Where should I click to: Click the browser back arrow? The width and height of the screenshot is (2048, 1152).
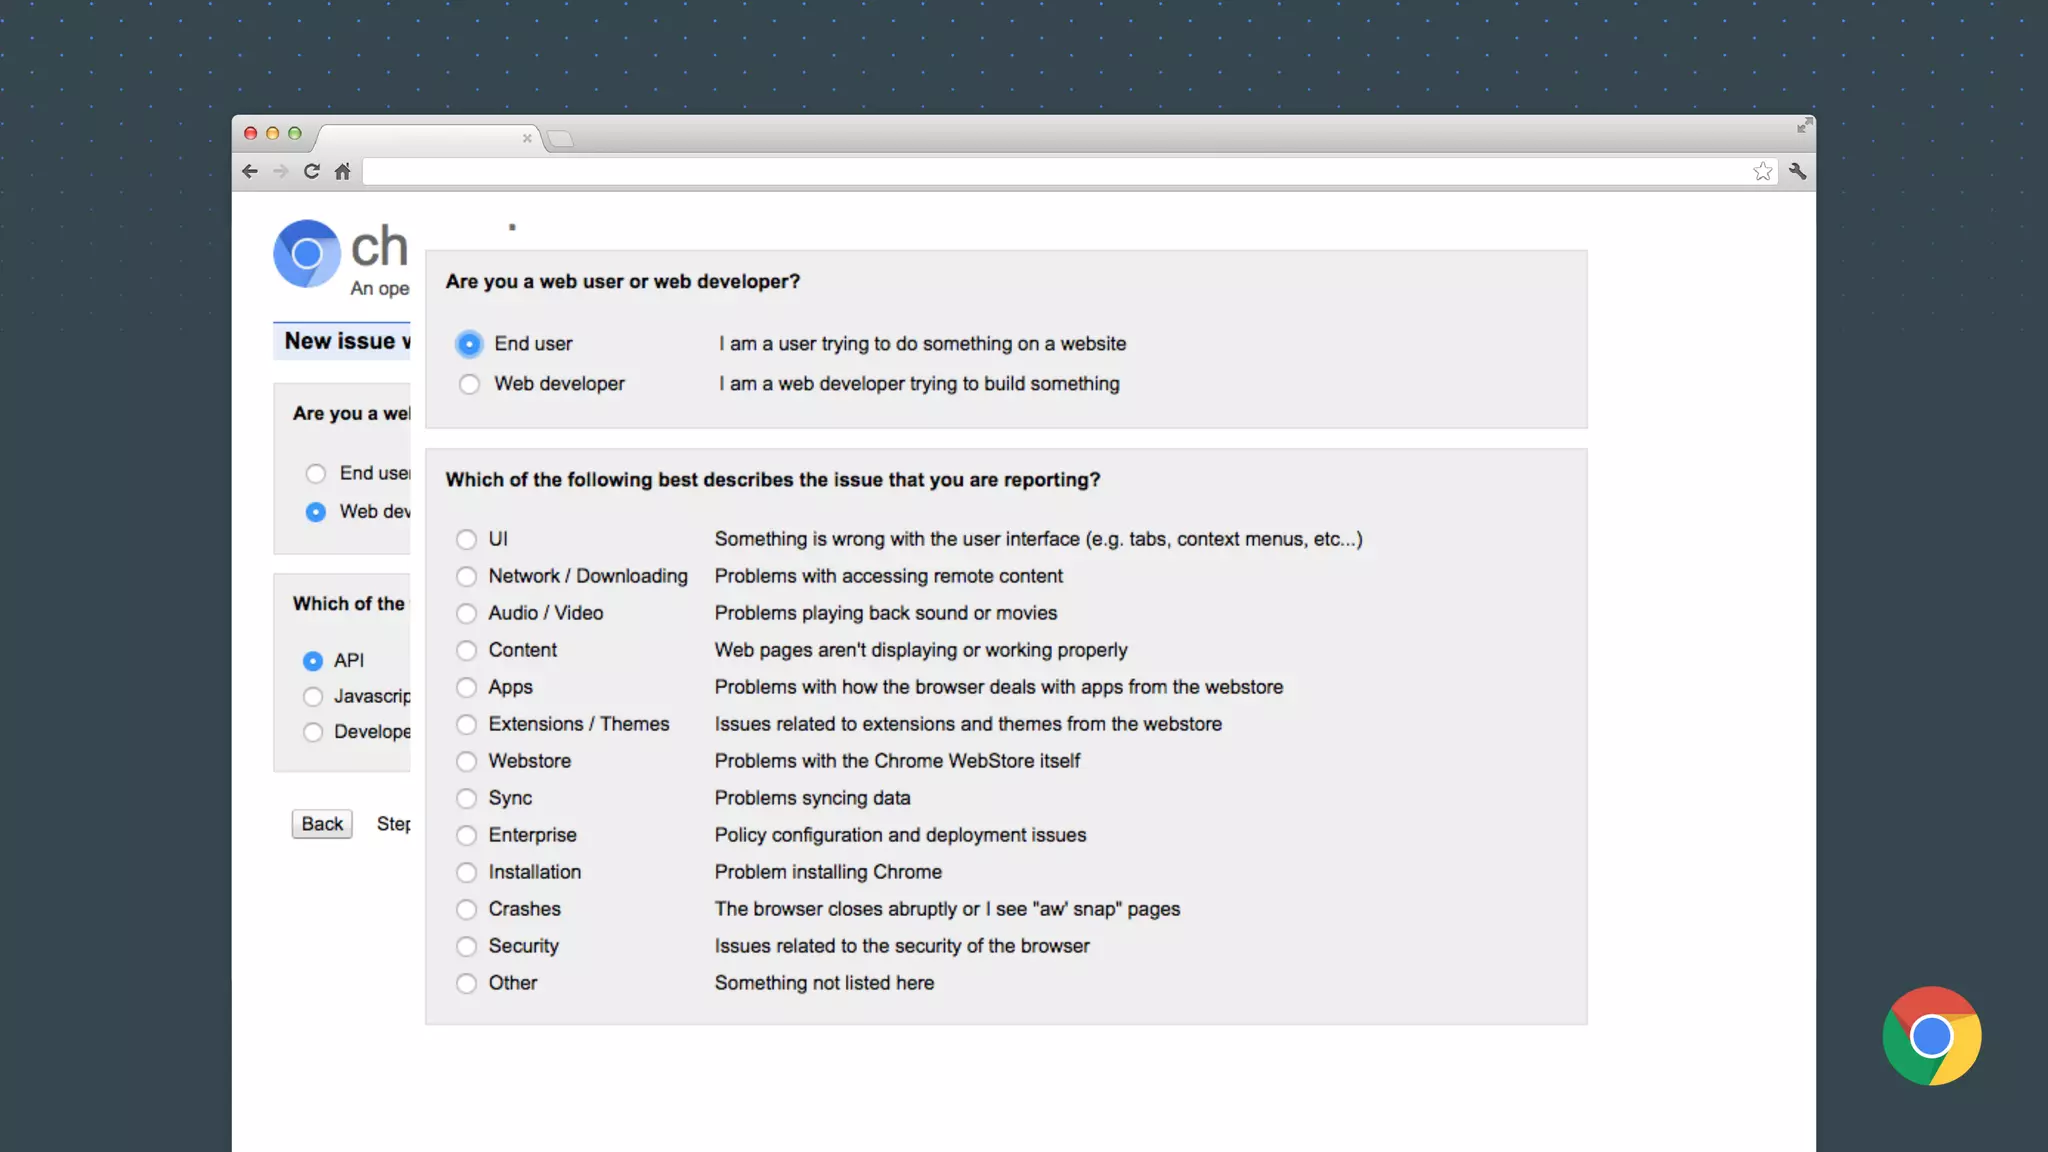250,172
